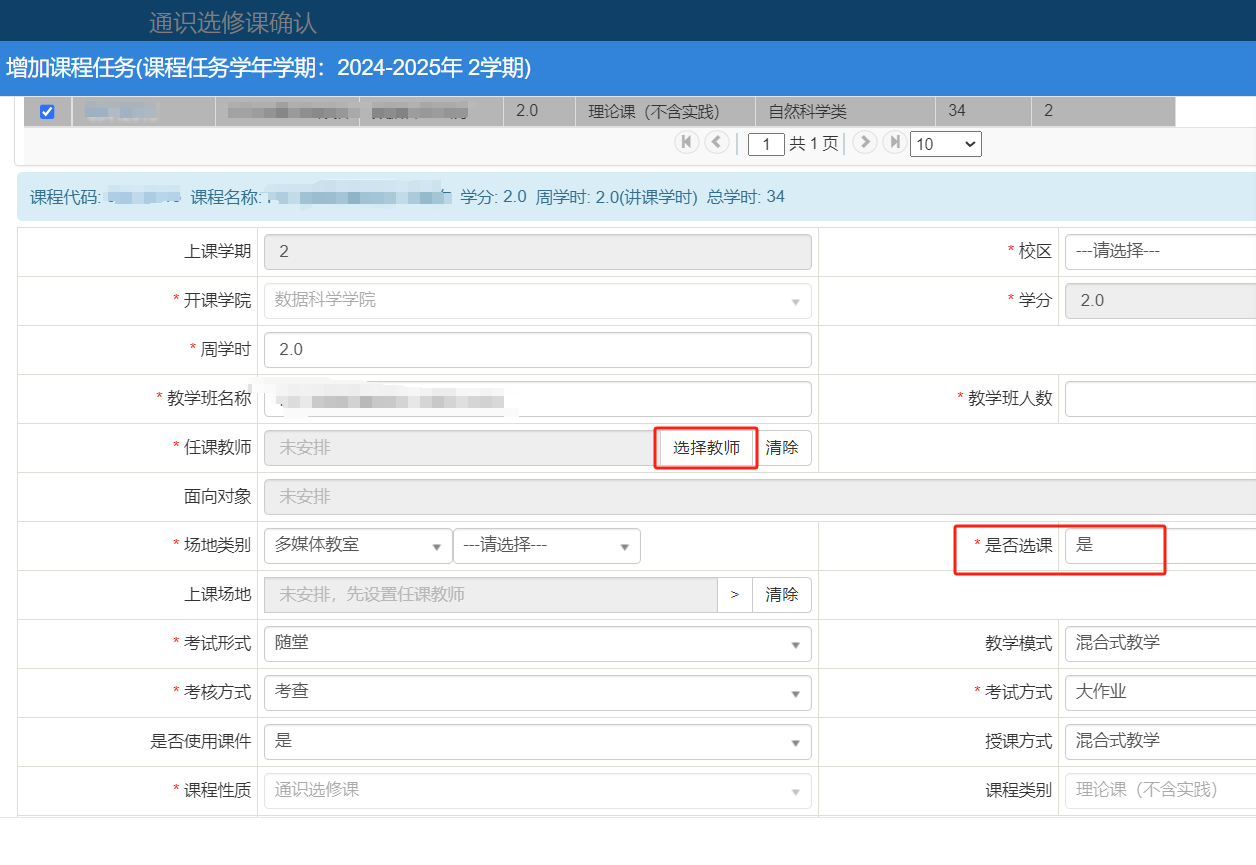Click the 周学时 input field

(537, 350)
